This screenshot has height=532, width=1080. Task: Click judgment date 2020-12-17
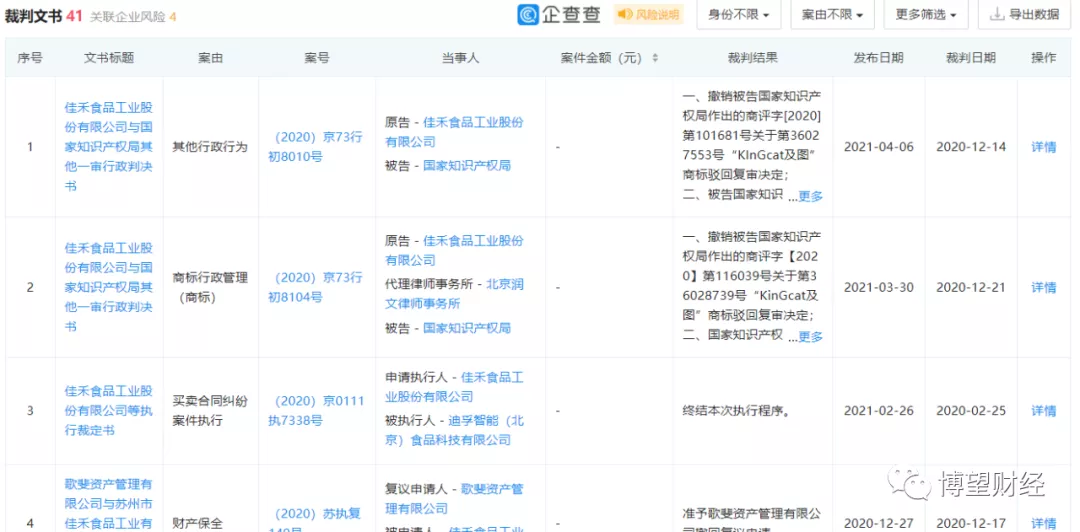coord(970,523)
